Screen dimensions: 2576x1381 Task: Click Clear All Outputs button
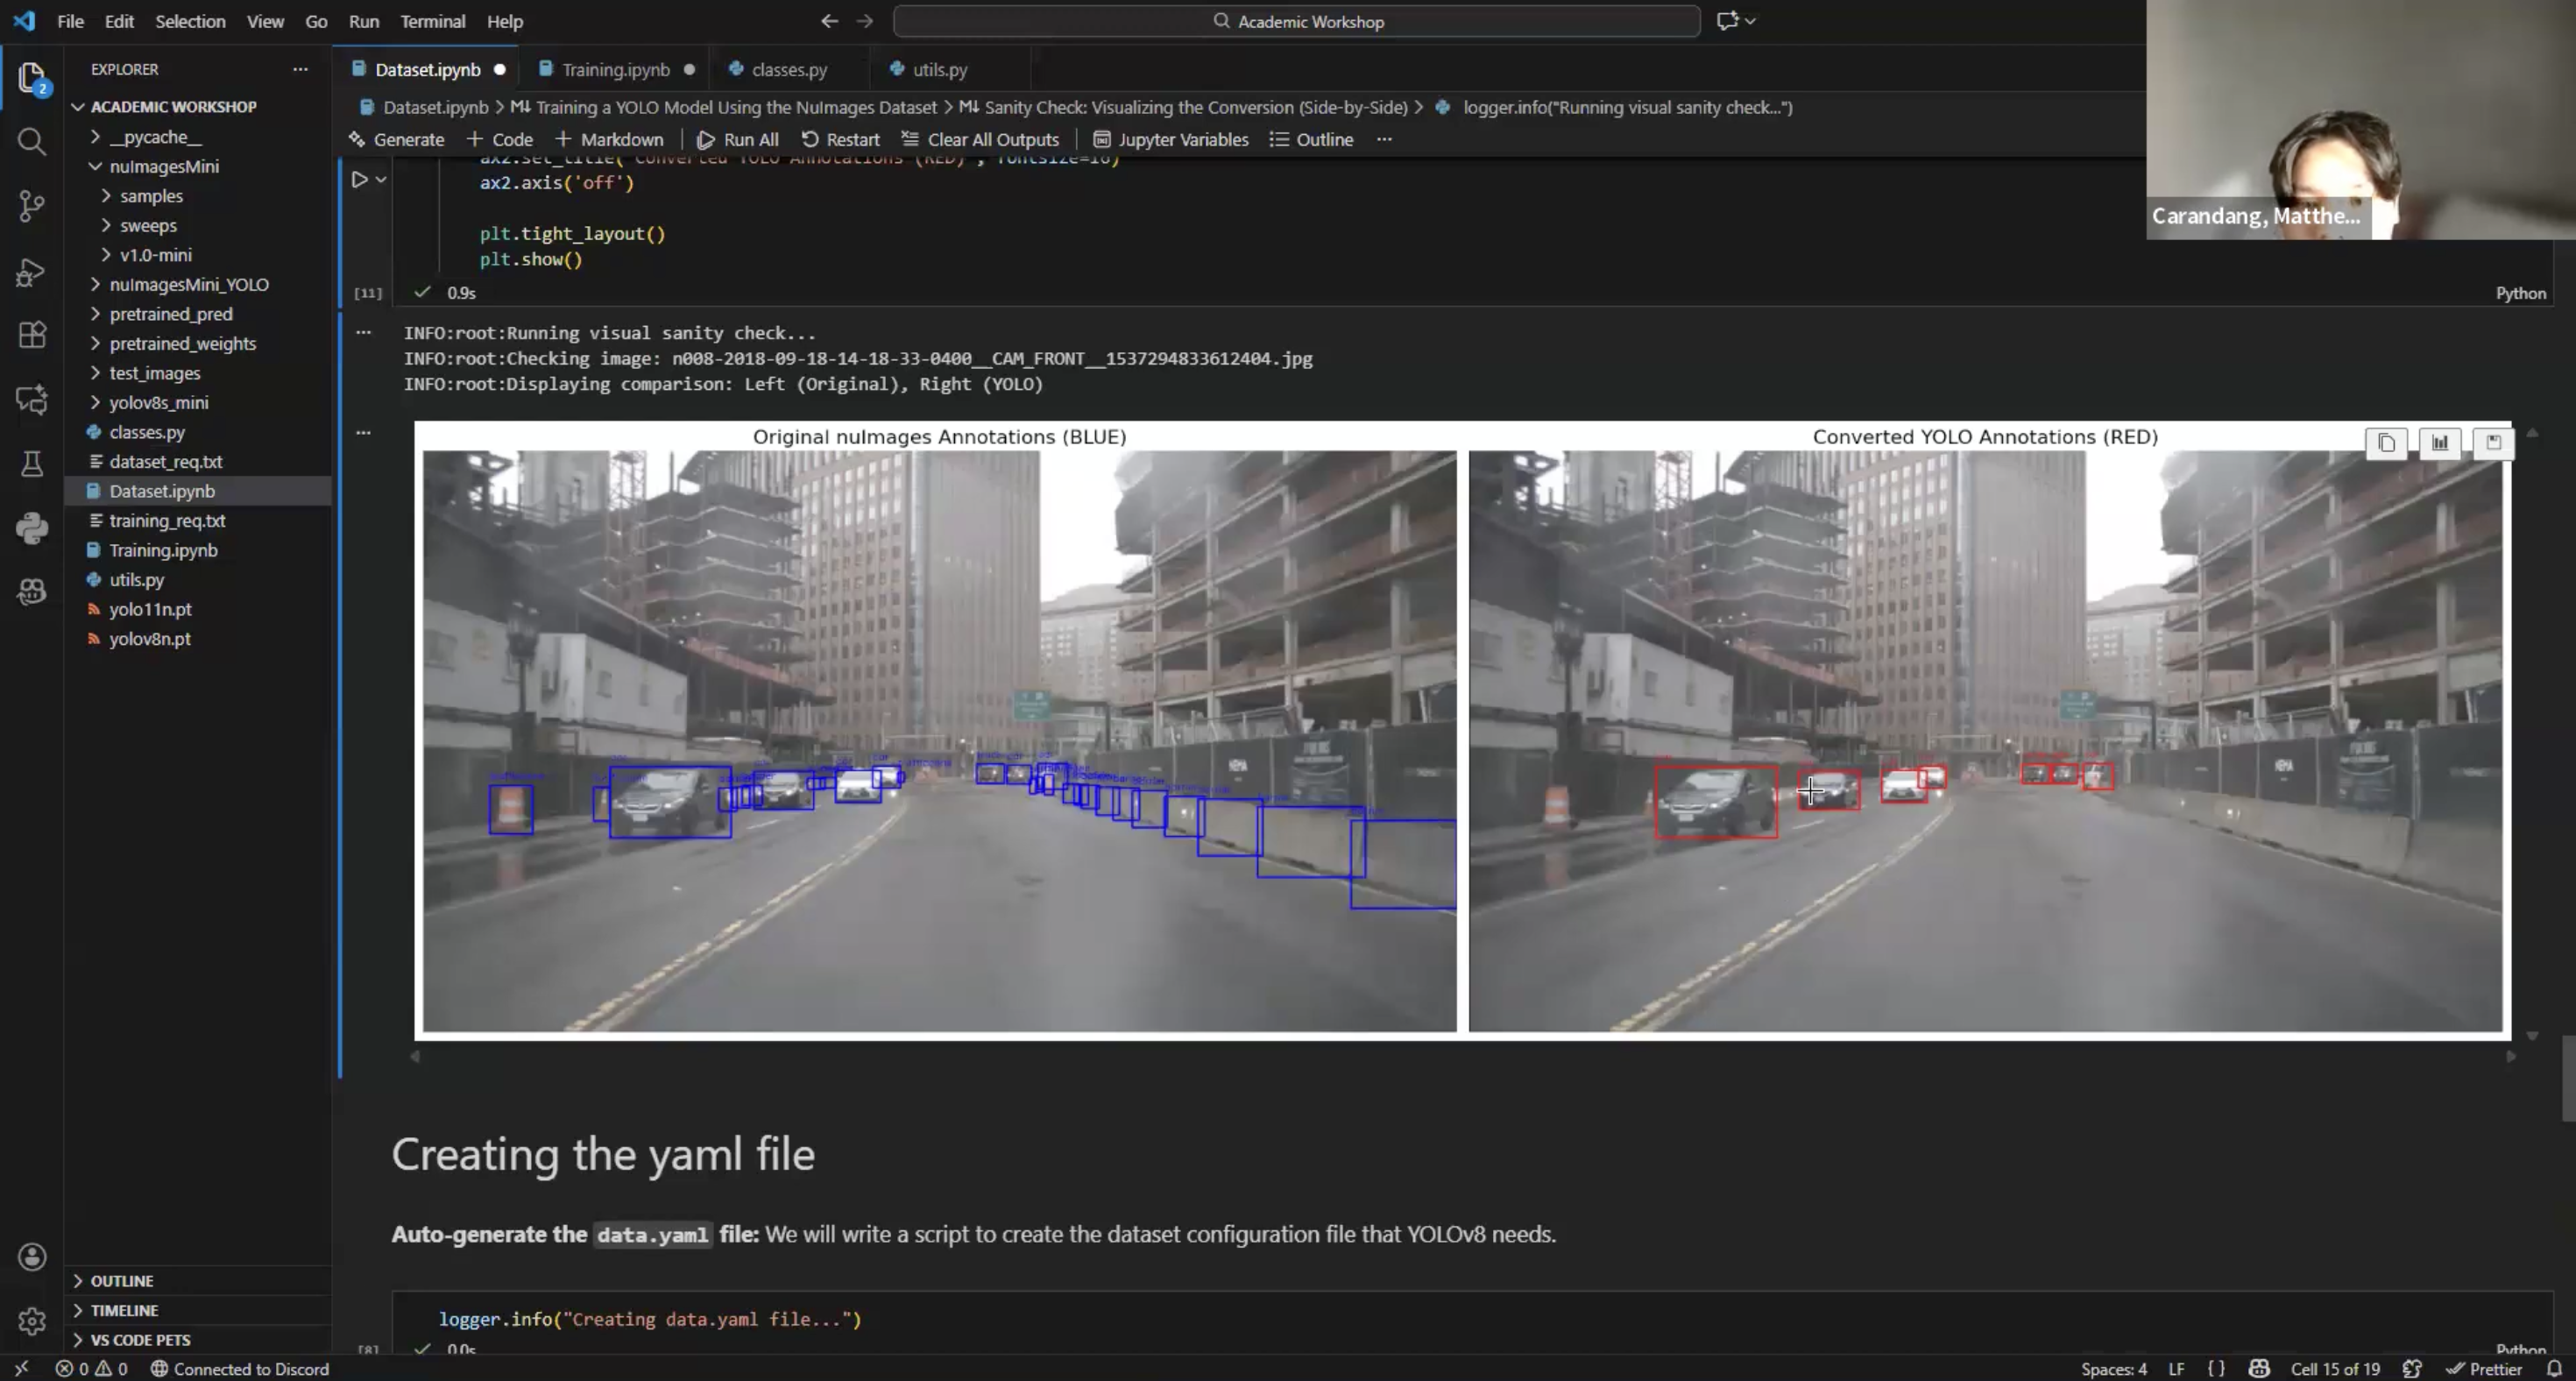[980, 140]
